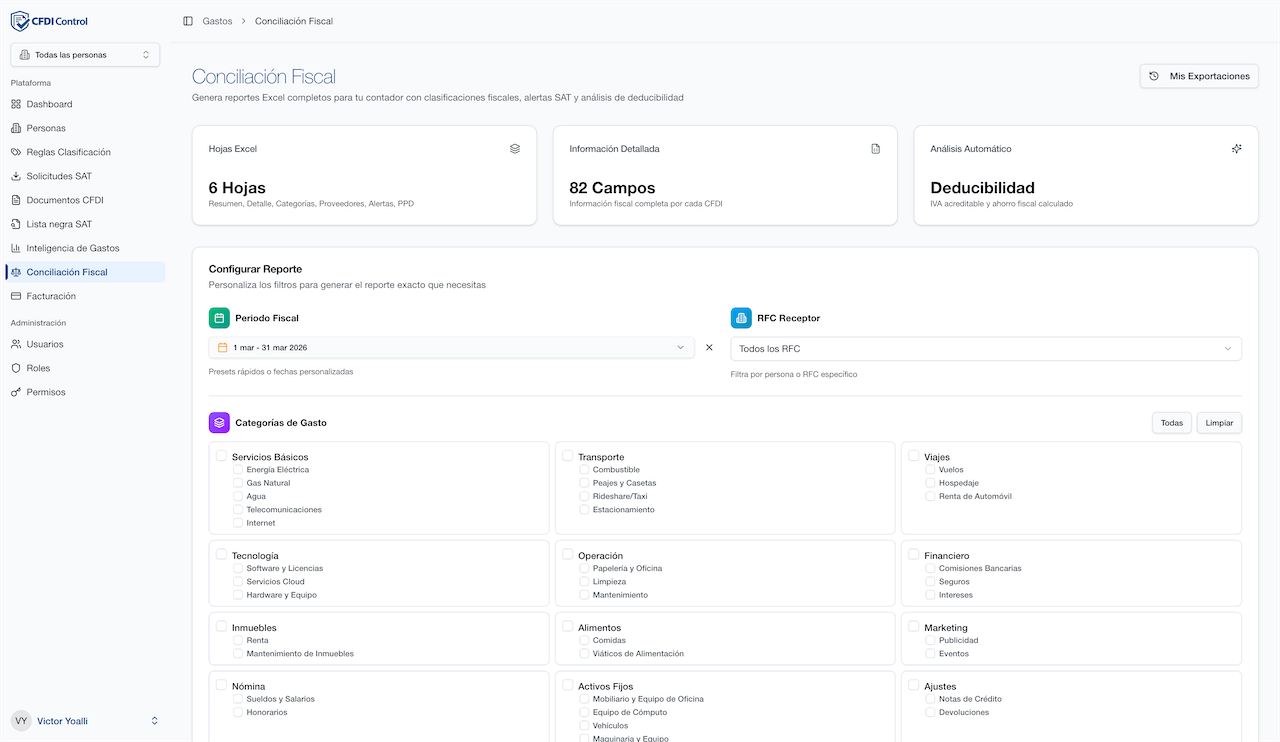Click the green Periodo Fiscal calendar icon

219,318
